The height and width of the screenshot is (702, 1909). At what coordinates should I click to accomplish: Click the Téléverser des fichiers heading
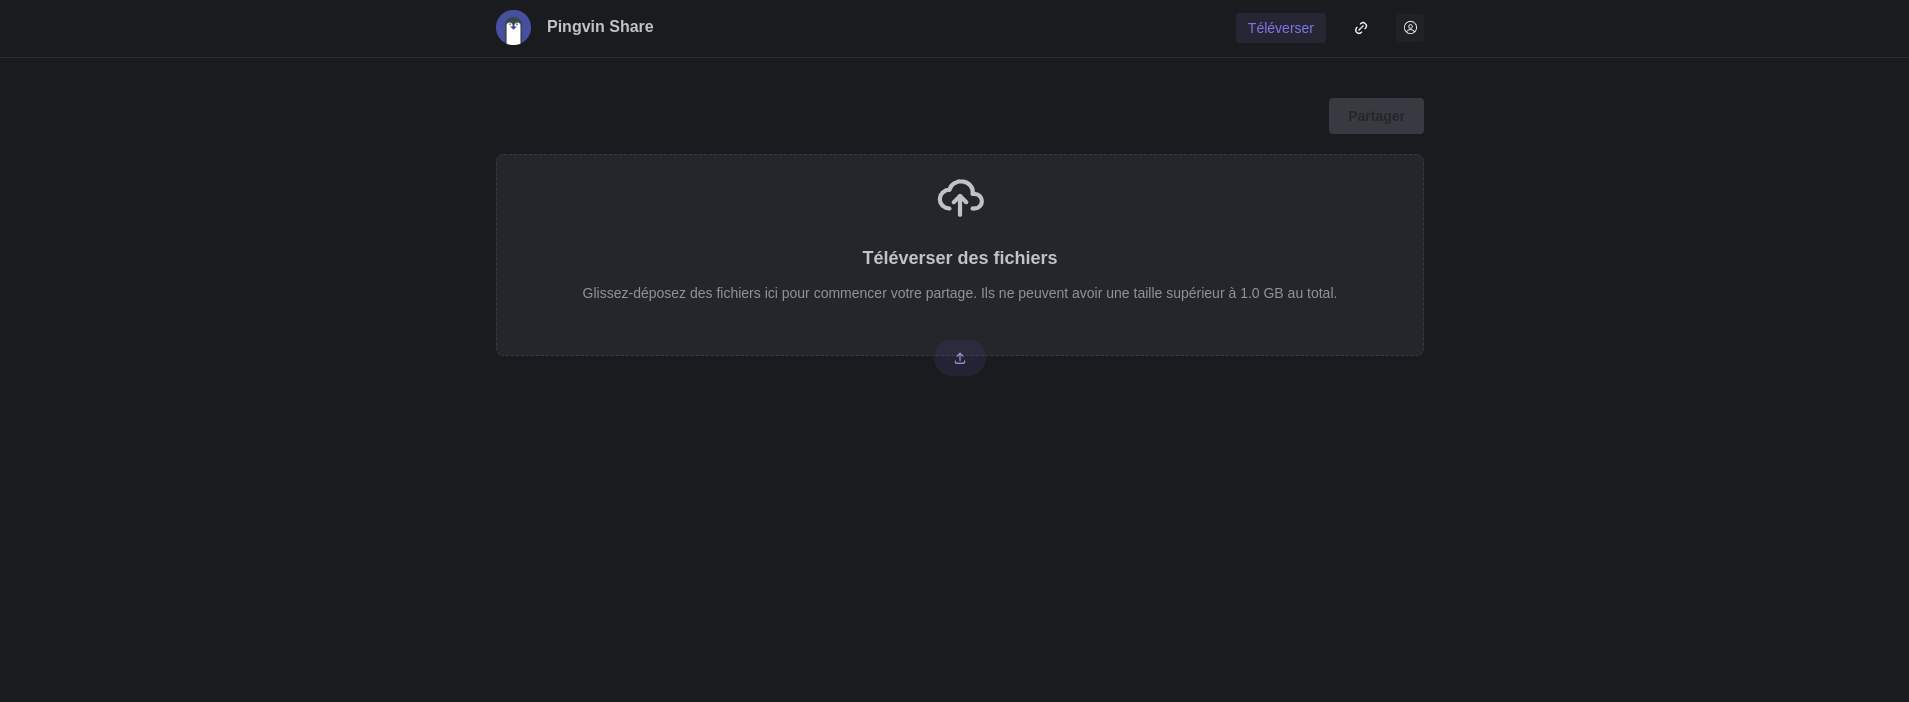point(960,258)
